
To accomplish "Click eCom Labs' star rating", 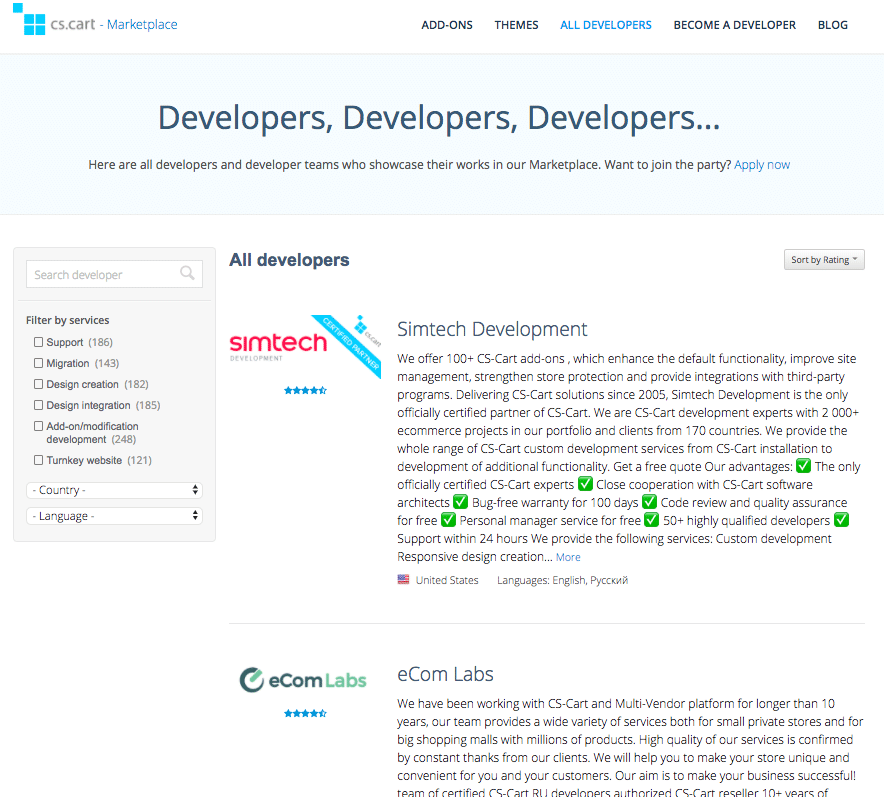I will click(304, 713).
